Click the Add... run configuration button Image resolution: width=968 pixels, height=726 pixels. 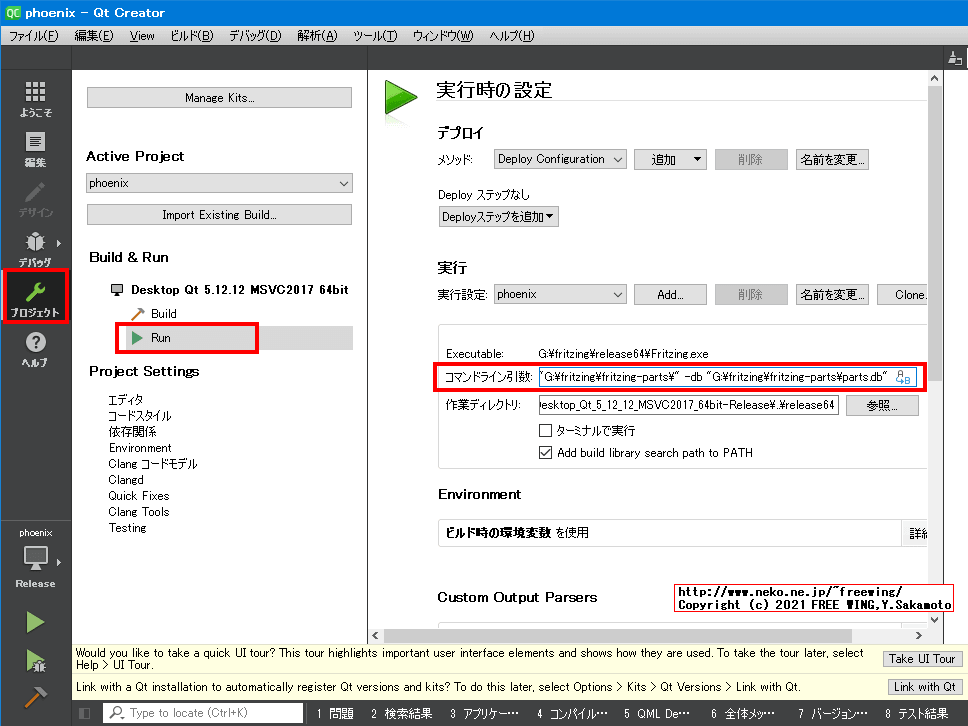[670, 294]
